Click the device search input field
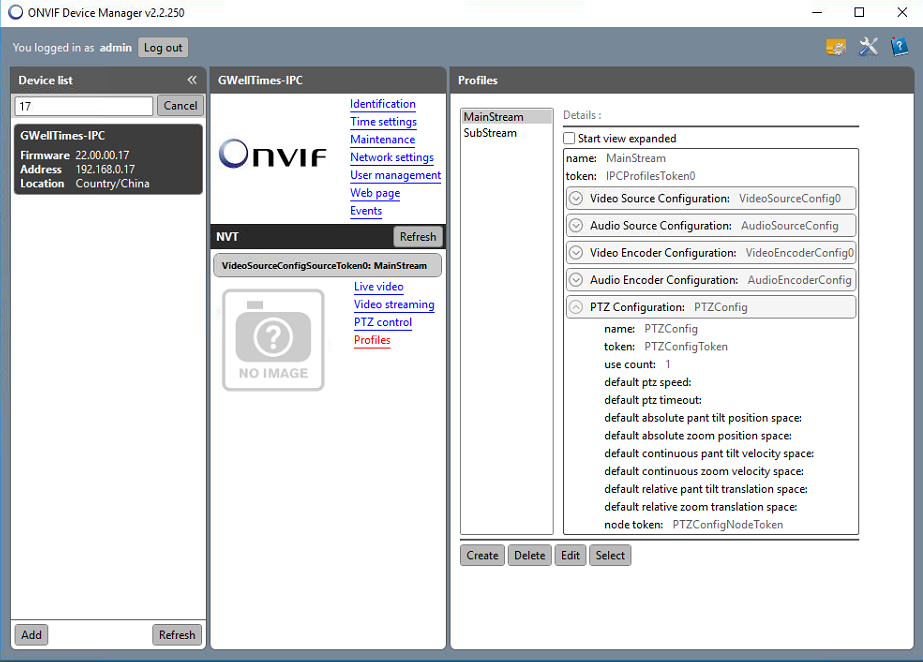This screenshot has width=923, height=662. (x=83, y=106)
